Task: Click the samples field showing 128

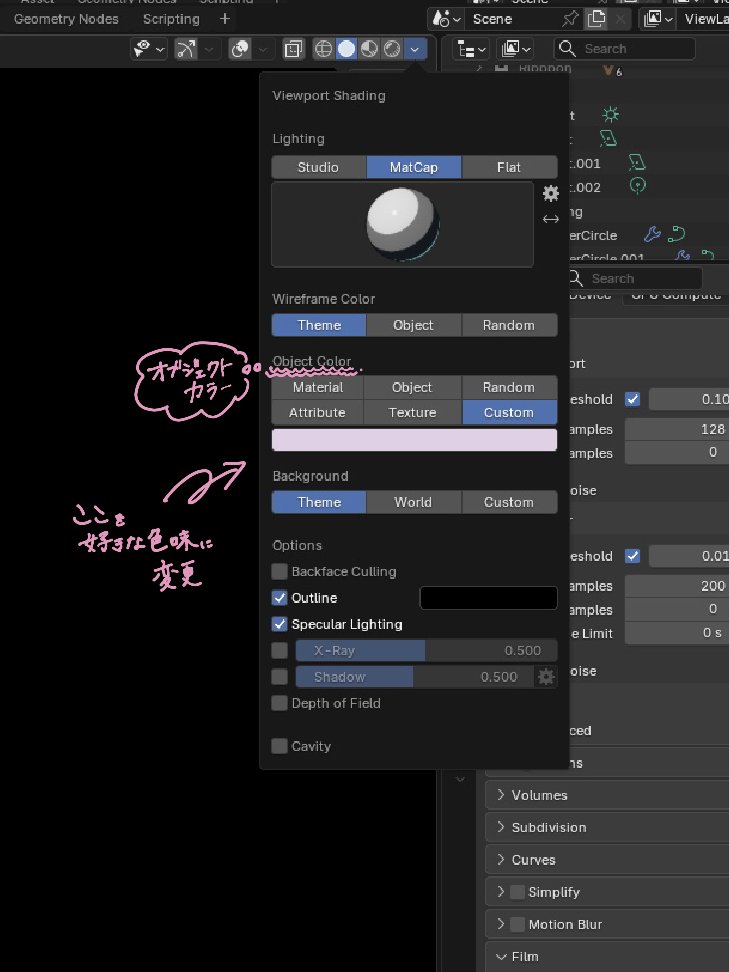Action: coord(678,429)
